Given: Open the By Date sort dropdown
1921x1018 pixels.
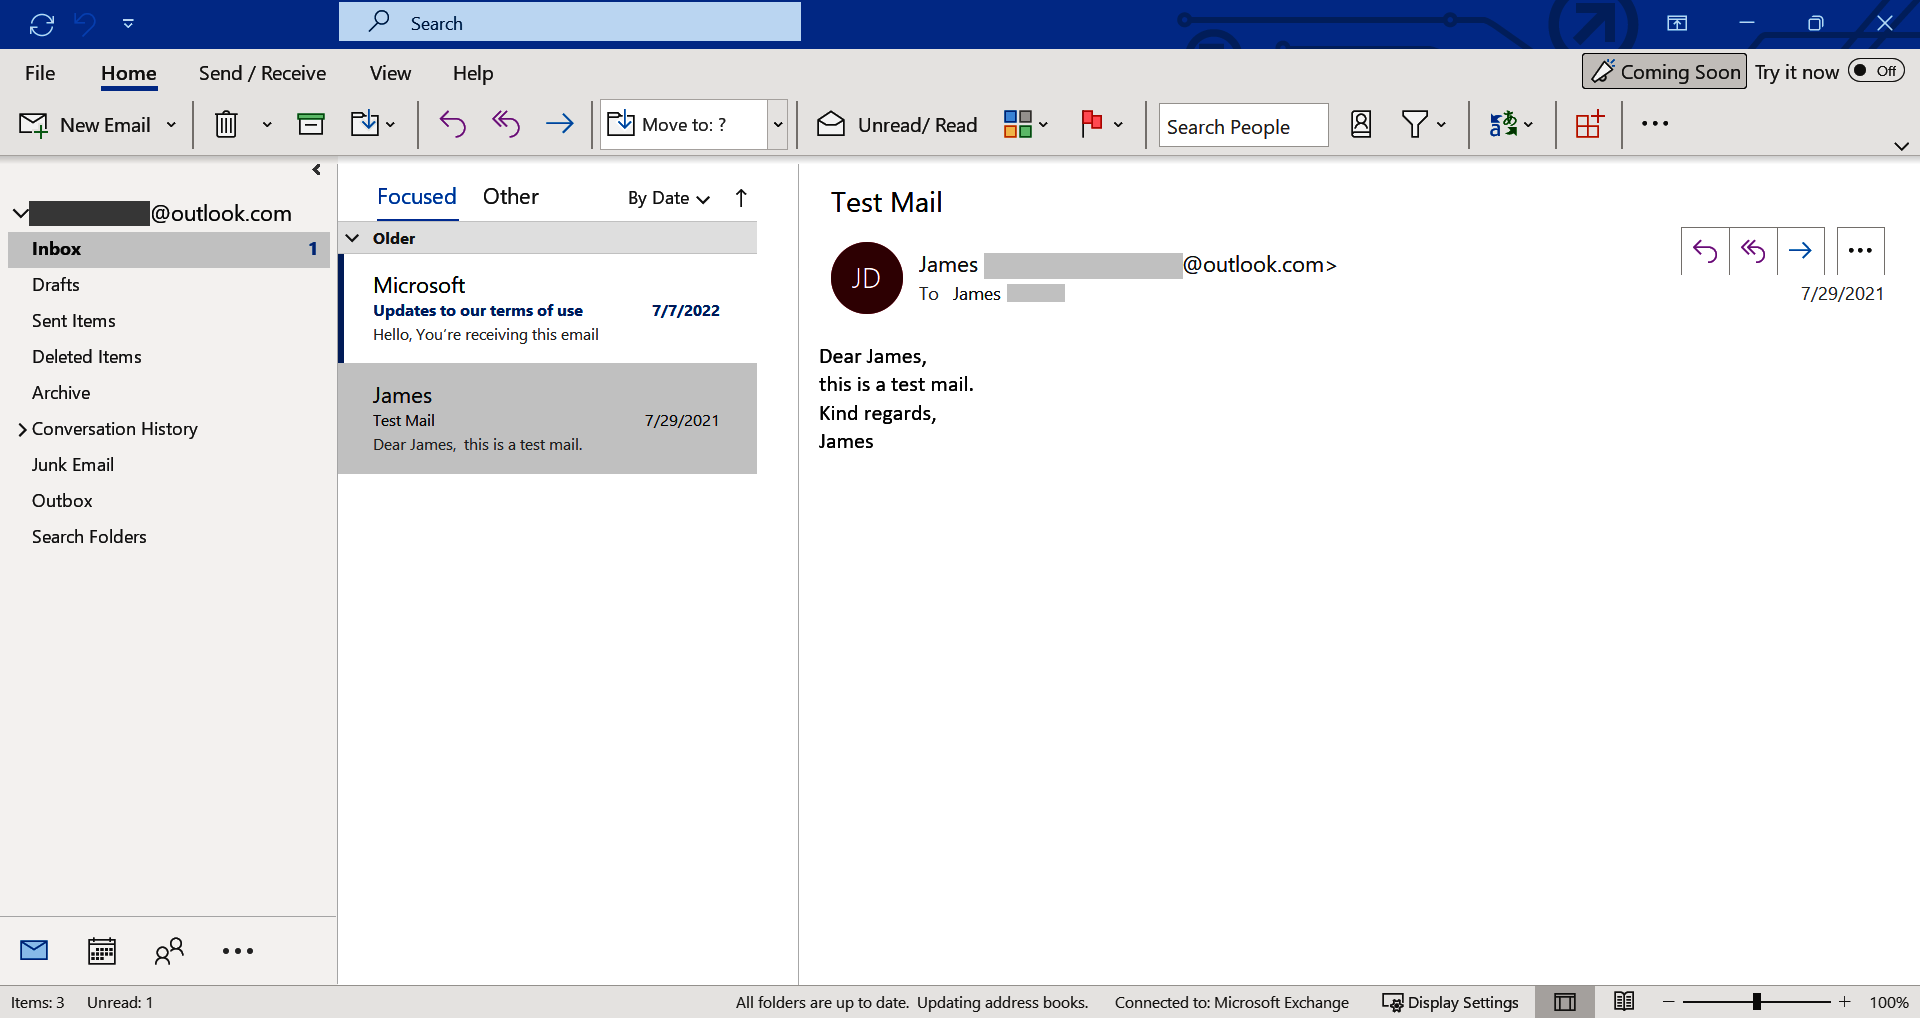Looking at the screenshot, I should click(x=666, y=198).
